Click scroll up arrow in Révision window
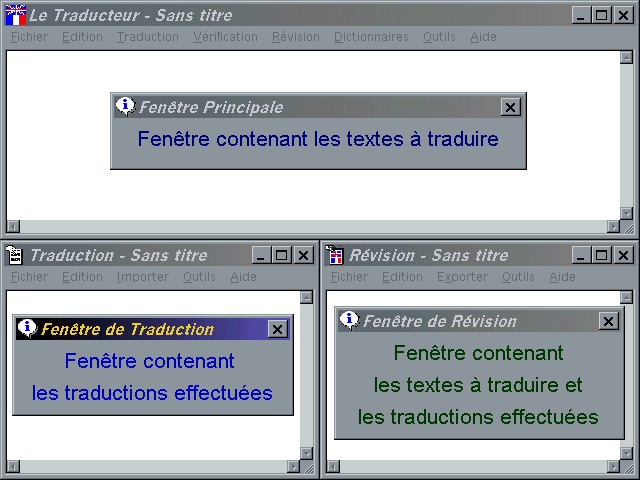The width and height of the screenshot is (640, 480). pos(627,298)
